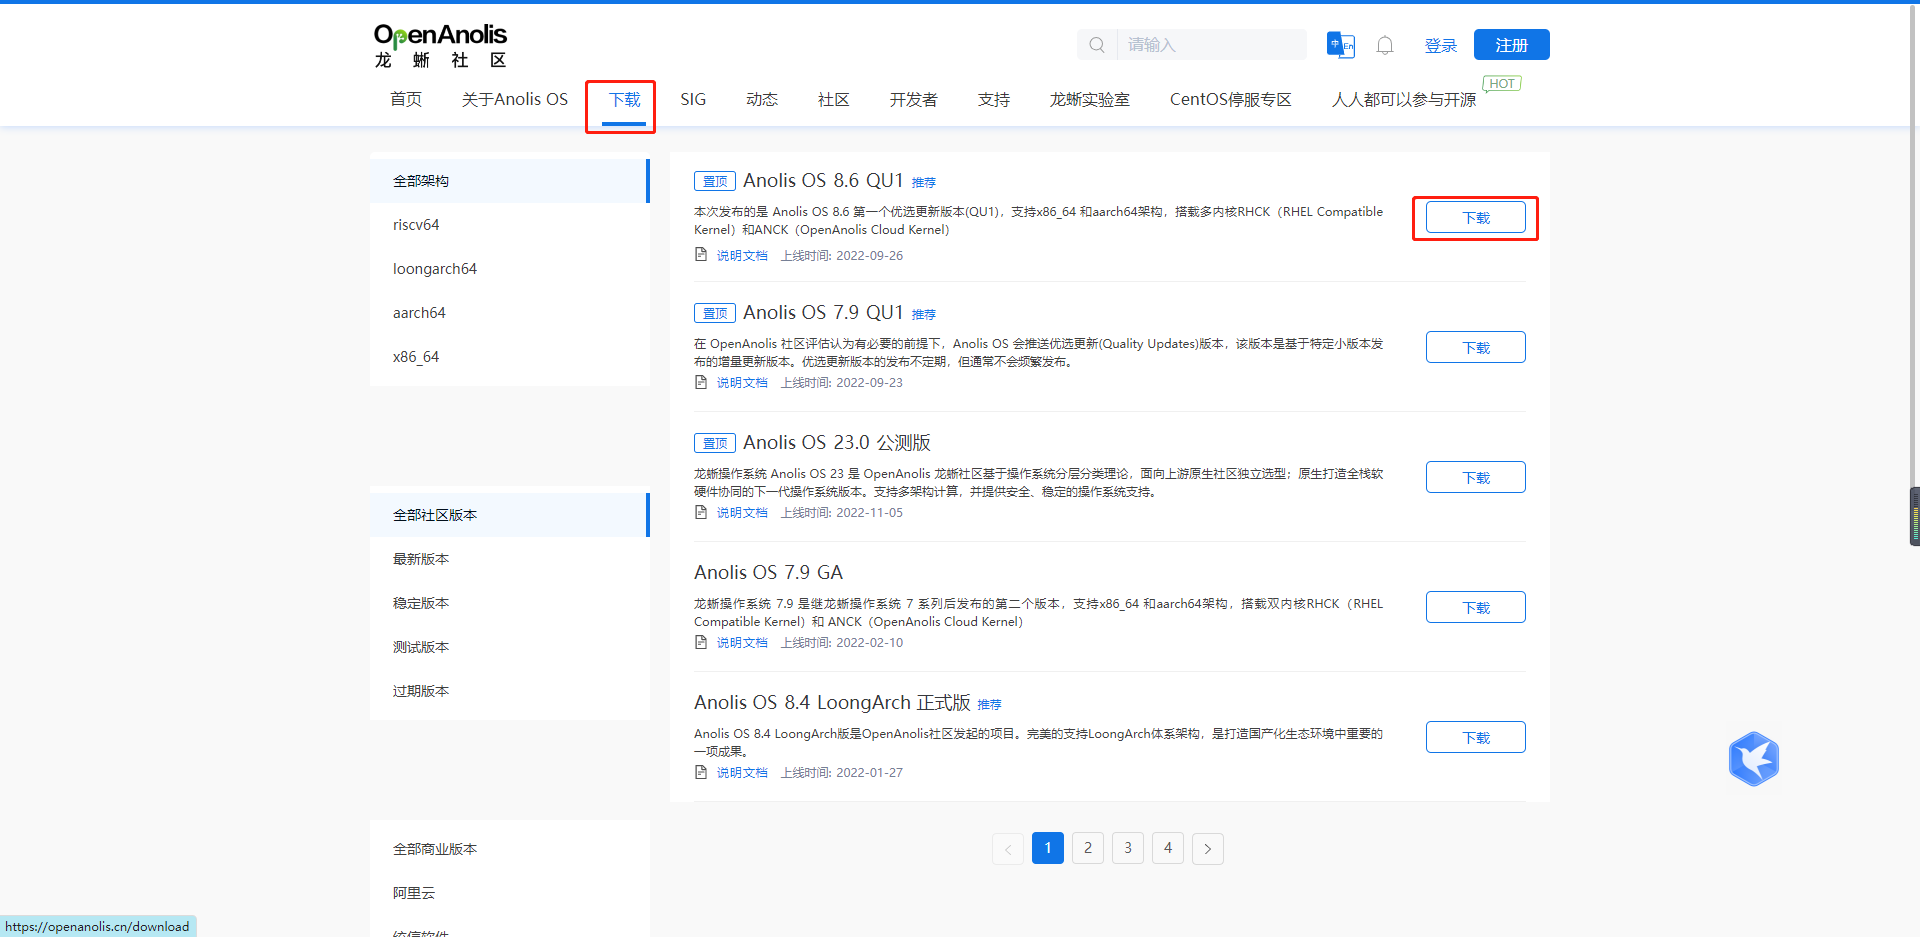1920x937 pixels.
Task: Open the 龙蜥实验室 menu item
Action: (1089, 99)
